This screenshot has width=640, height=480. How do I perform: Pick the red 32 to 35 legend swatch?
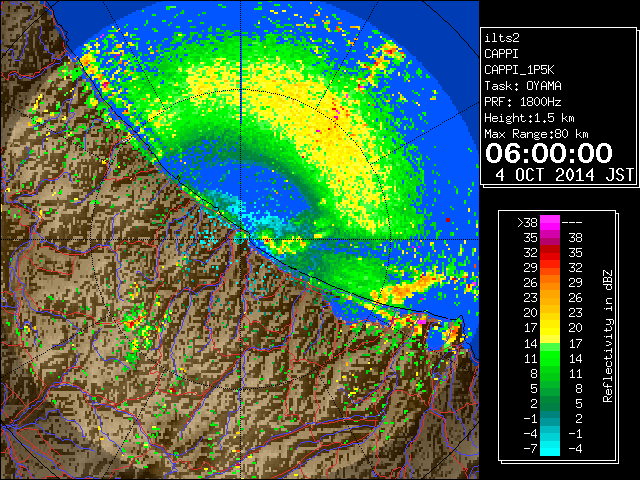click(550, 253)
